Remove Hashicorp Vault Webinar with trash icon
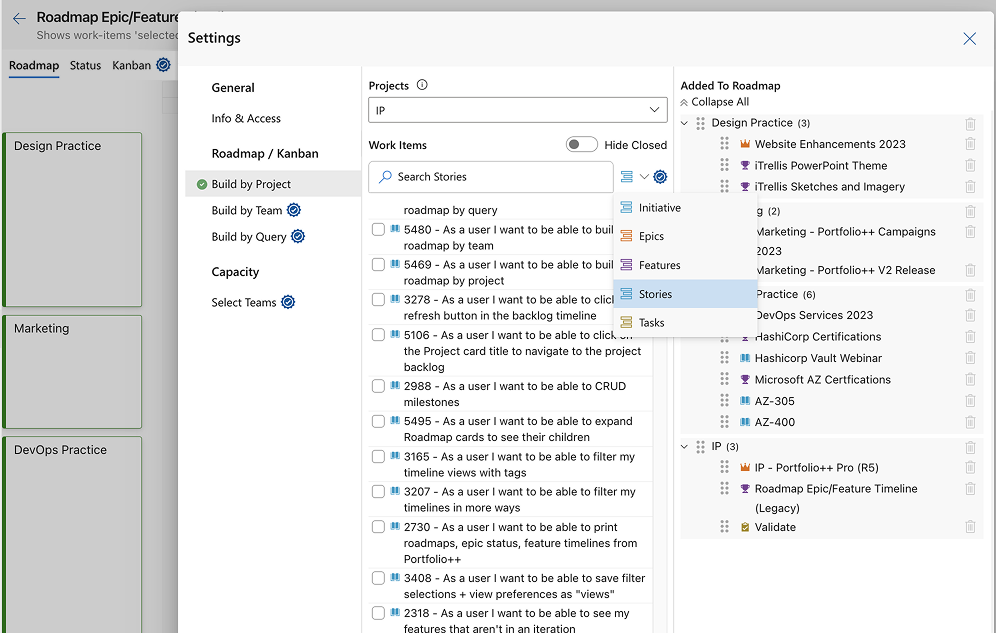996x633 pixels. (970, 358)
